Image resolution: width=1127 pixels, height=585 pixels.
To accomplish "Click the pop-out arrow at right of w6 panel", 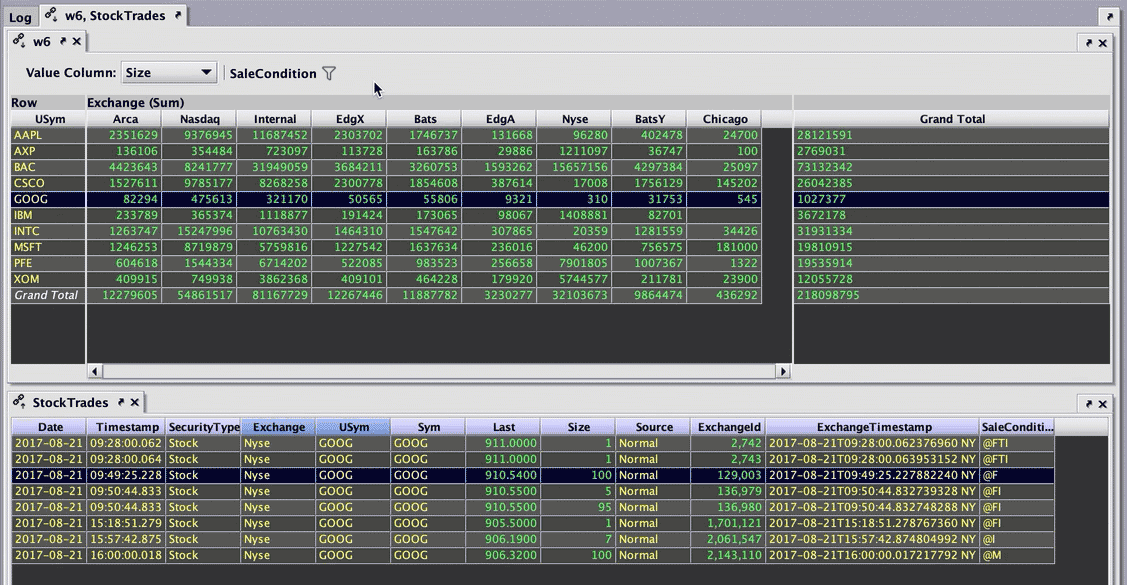I will tap(1089, 43).
